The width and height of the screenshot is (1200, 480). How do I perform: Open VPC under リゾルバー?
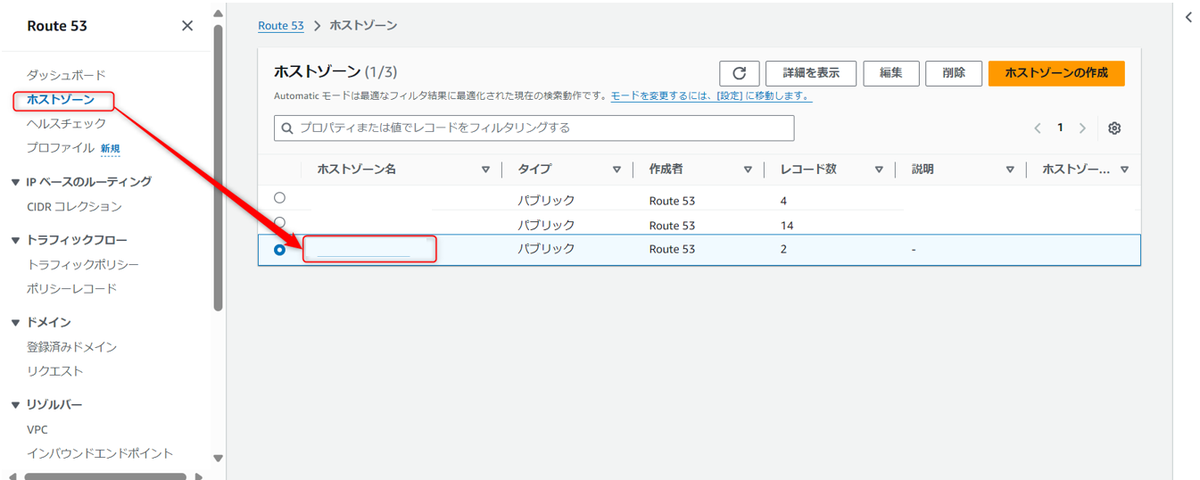pyautogui.click(x=38, y=429)
